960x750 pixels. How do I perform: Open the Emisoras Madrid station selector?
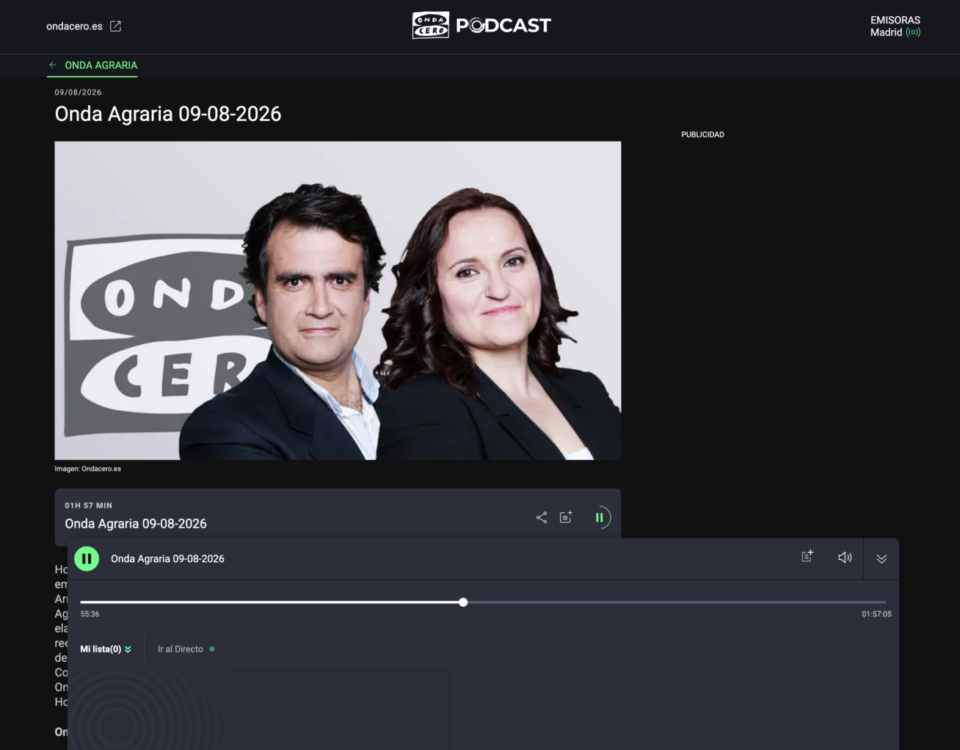click(895, 26)
